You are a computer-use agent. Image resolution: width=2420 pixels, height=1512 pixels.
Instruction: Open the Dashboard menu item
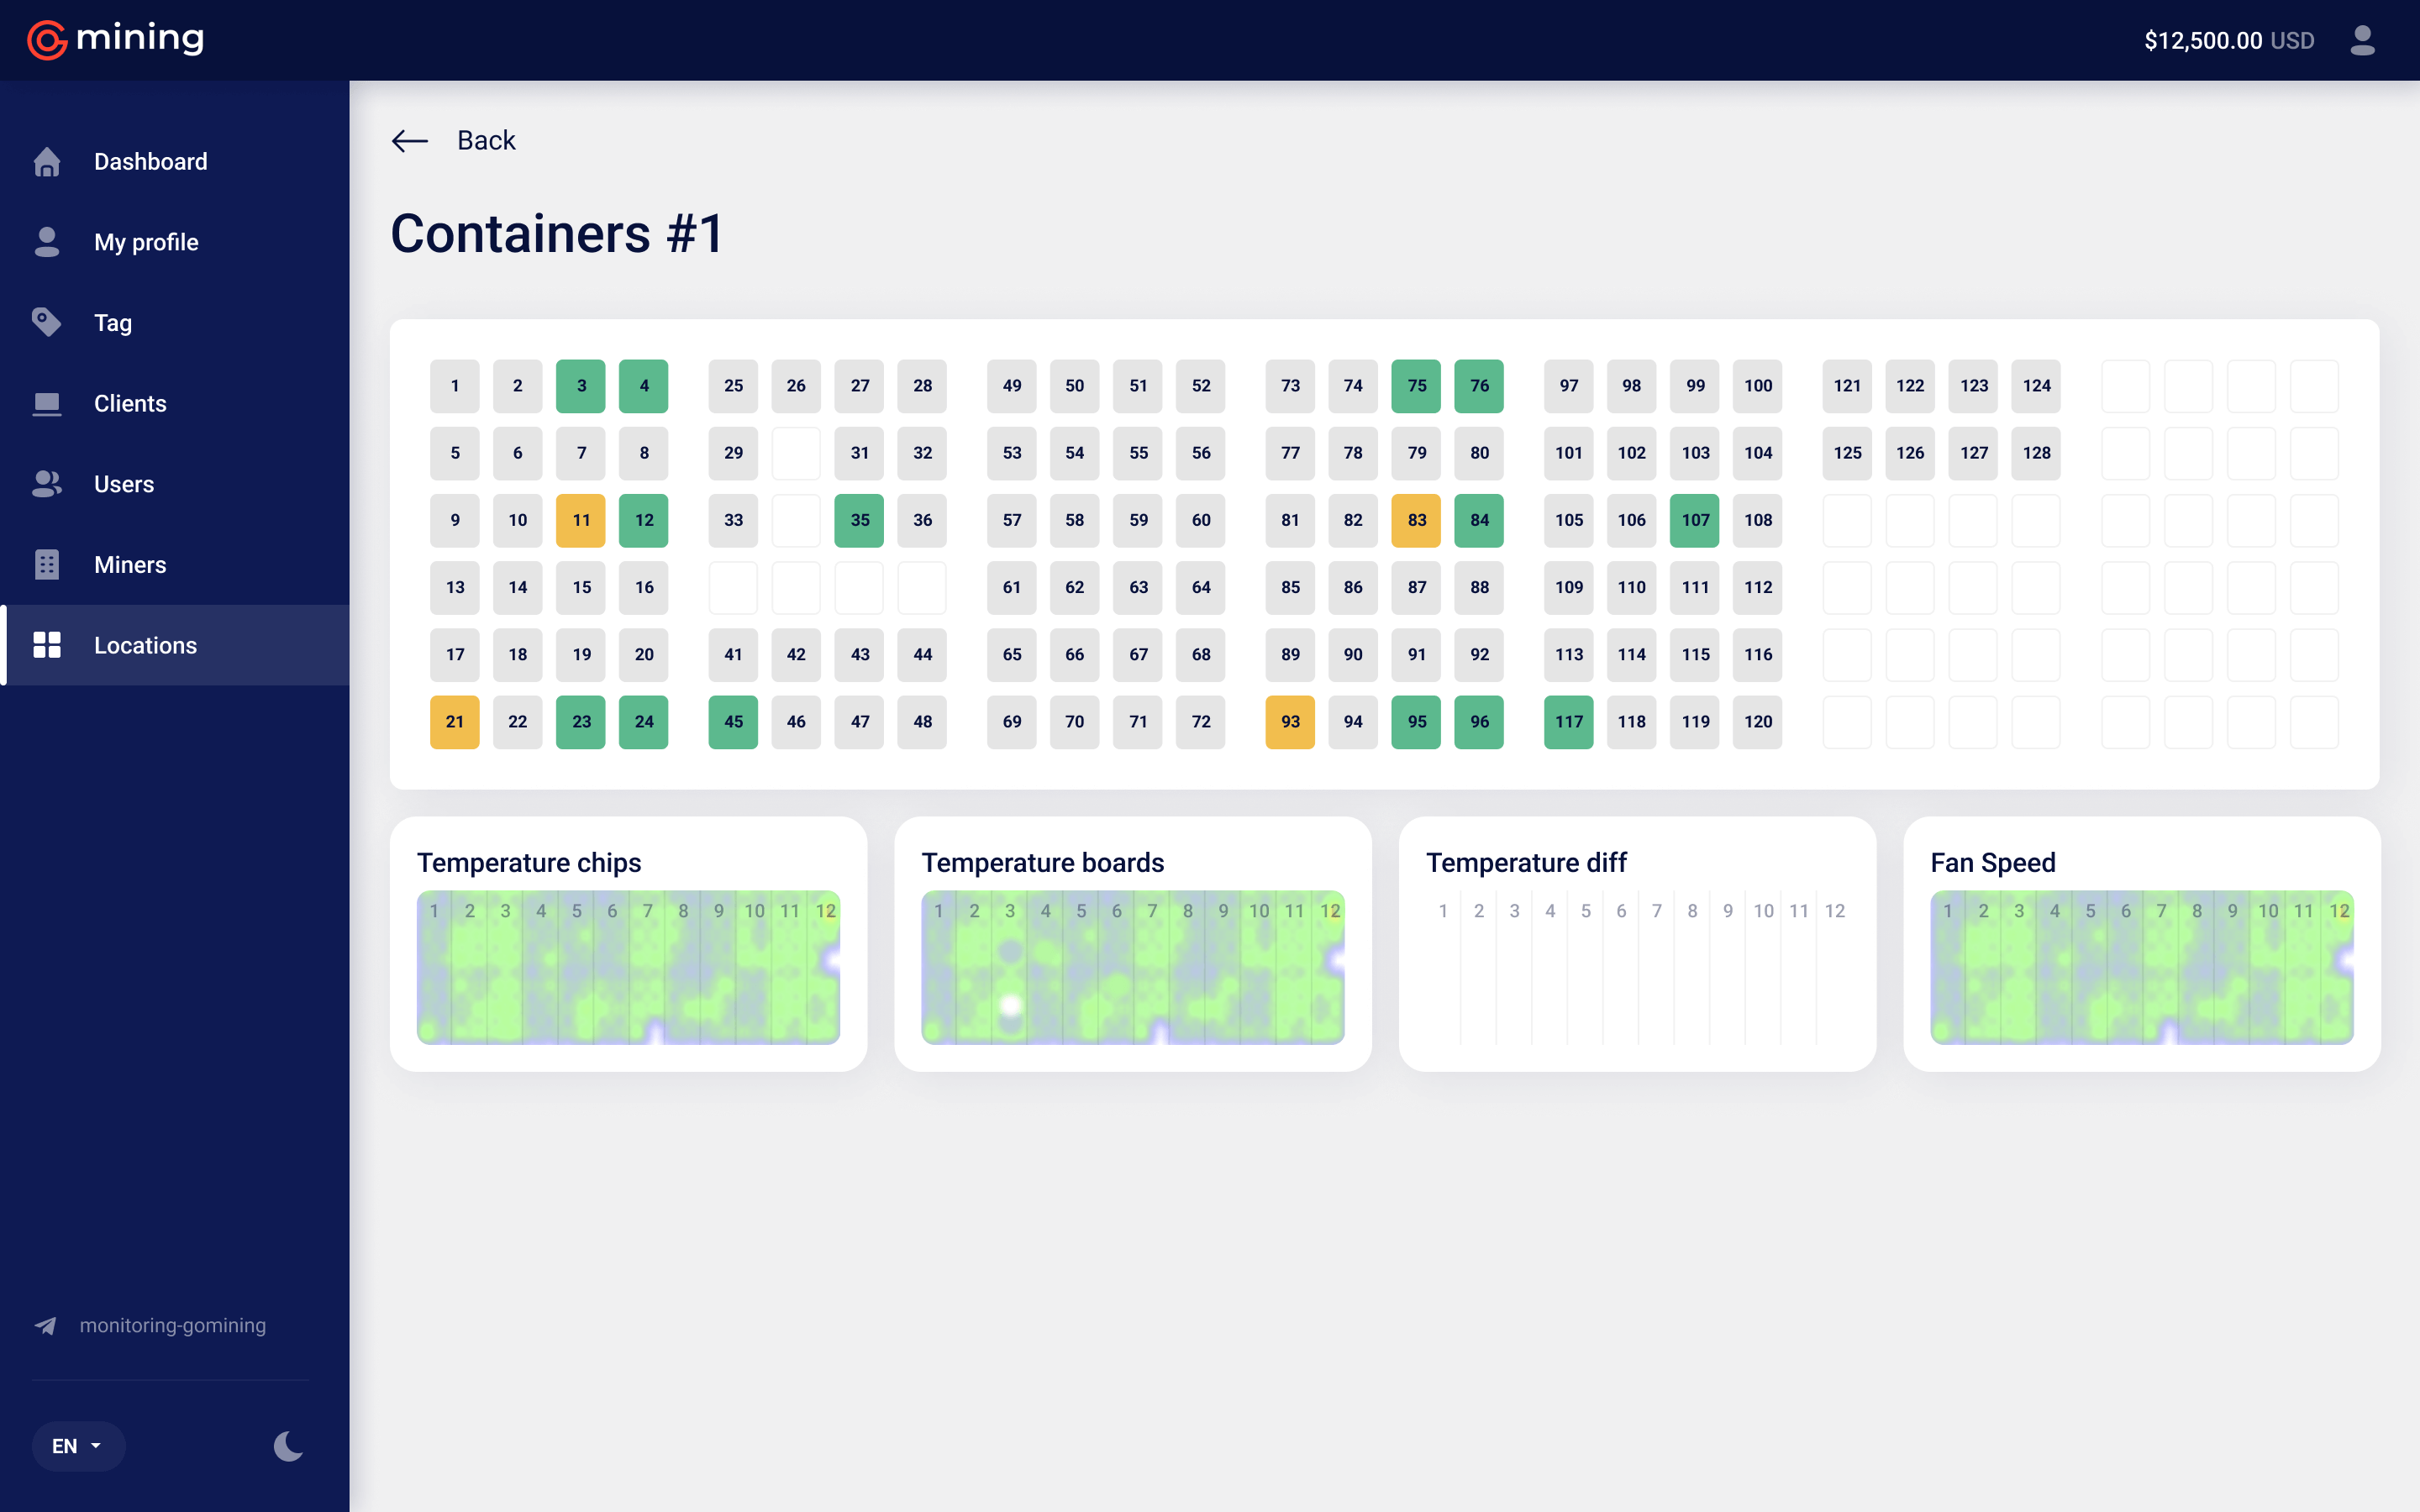click(x=175, y=162)
